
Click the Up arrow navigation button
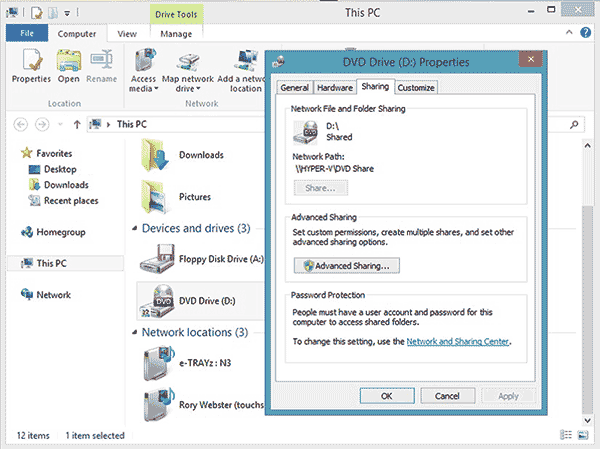point(77,125)
